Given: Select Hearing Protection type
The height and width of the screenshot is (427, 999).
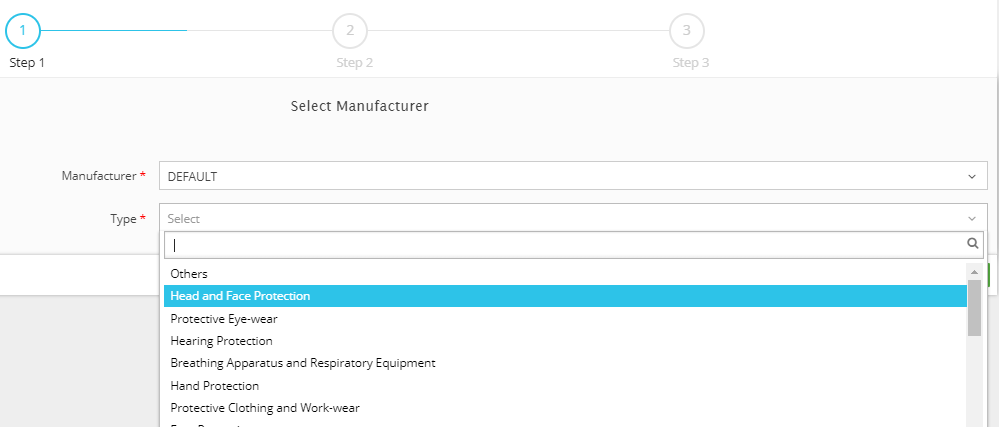Looking at the screenshot, I should pos(221,341).
